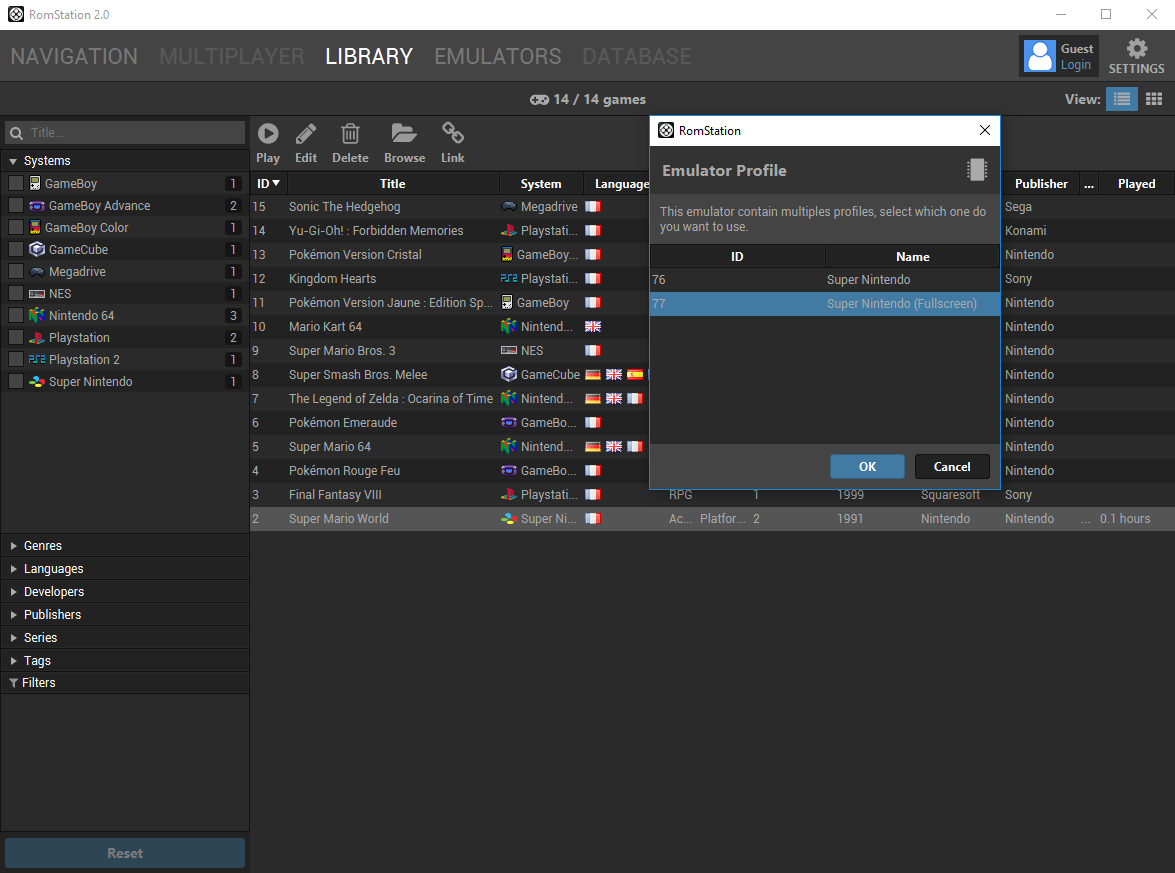Expand the Languages filter section
The height and width of the screenshot is (873, 1175).
pos(13,569)
